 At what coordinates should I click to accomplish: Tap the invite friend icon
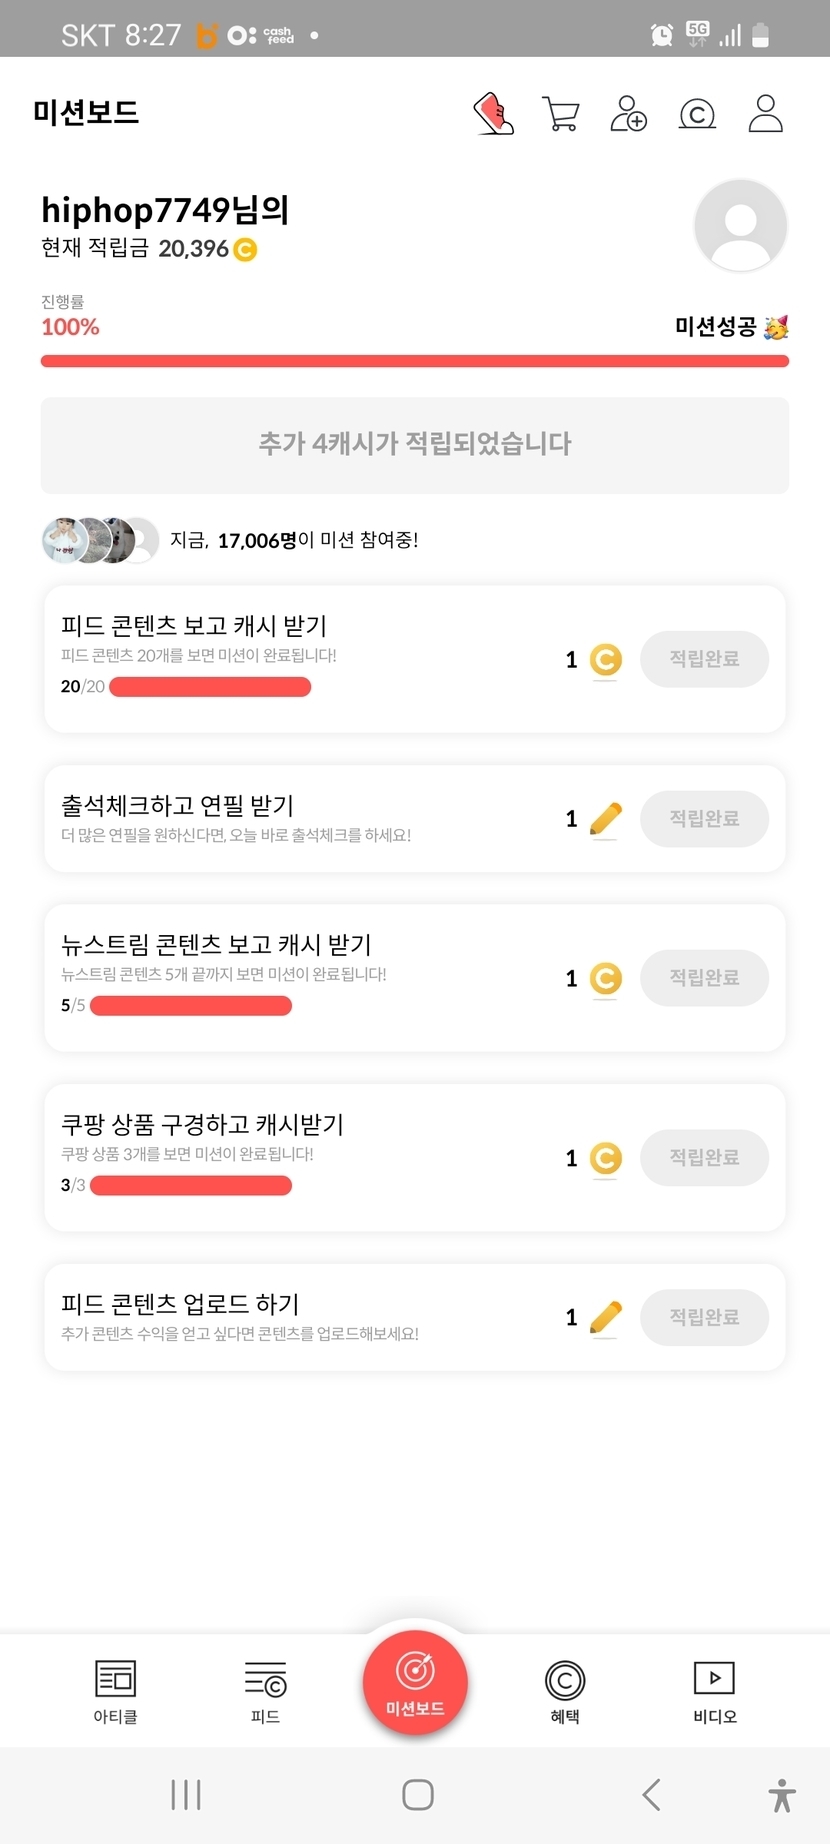click(628, 114)
